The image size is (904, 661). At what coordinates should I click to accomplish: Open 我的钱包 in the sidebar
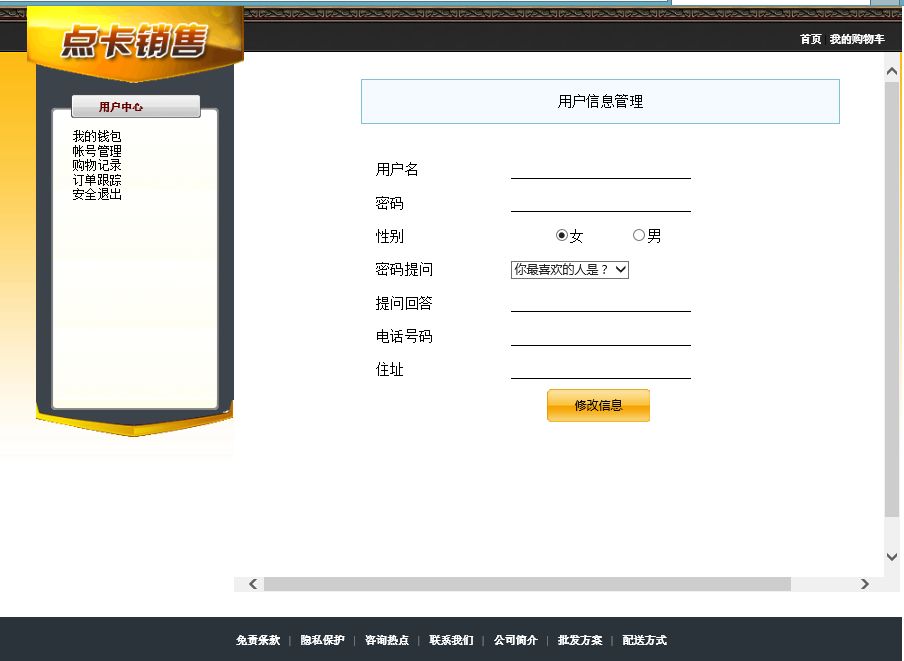point(97,136)
